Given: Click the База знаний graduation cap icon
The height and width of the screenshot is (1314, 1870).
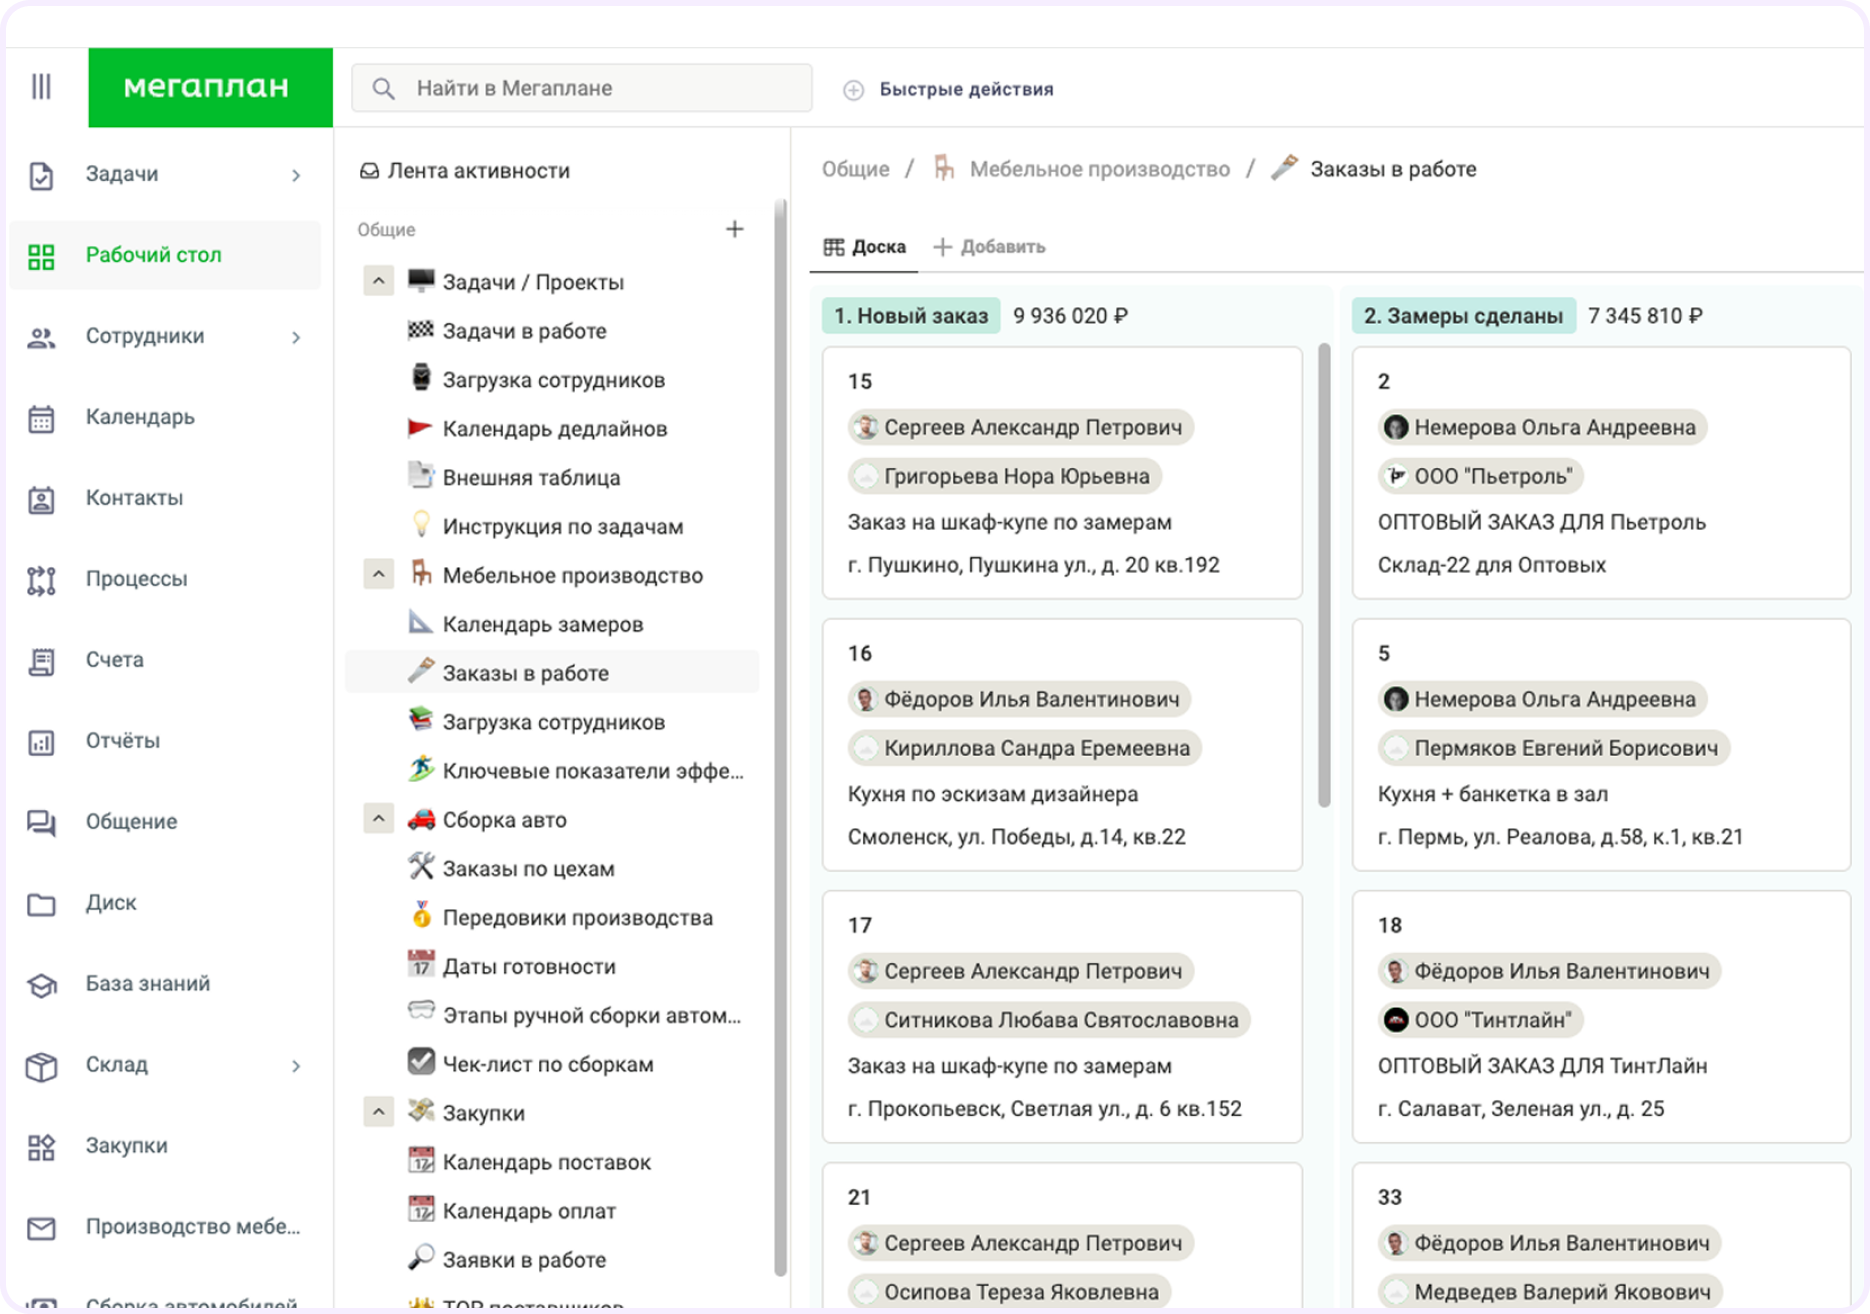Looking at the screenshot, I should click(x=41, y=985).
